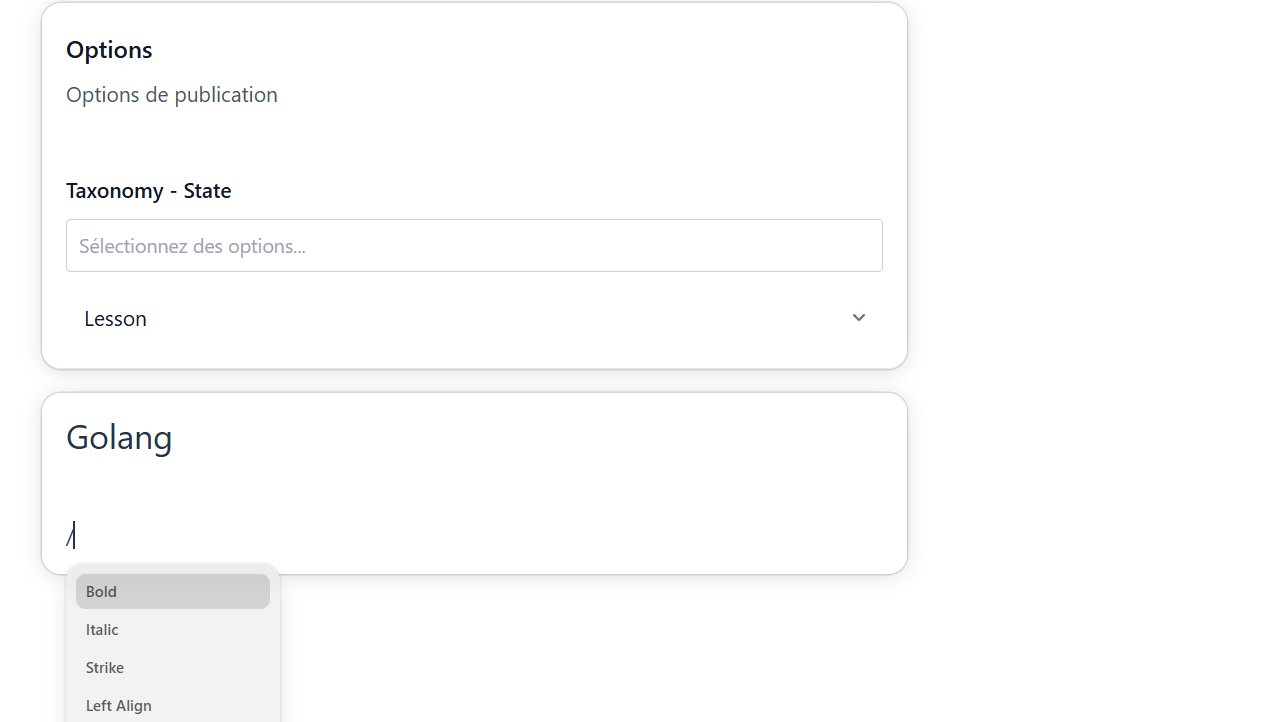Apply Strike from the command menu
The image size is (1279, 722).
click(x=172, y=668)
